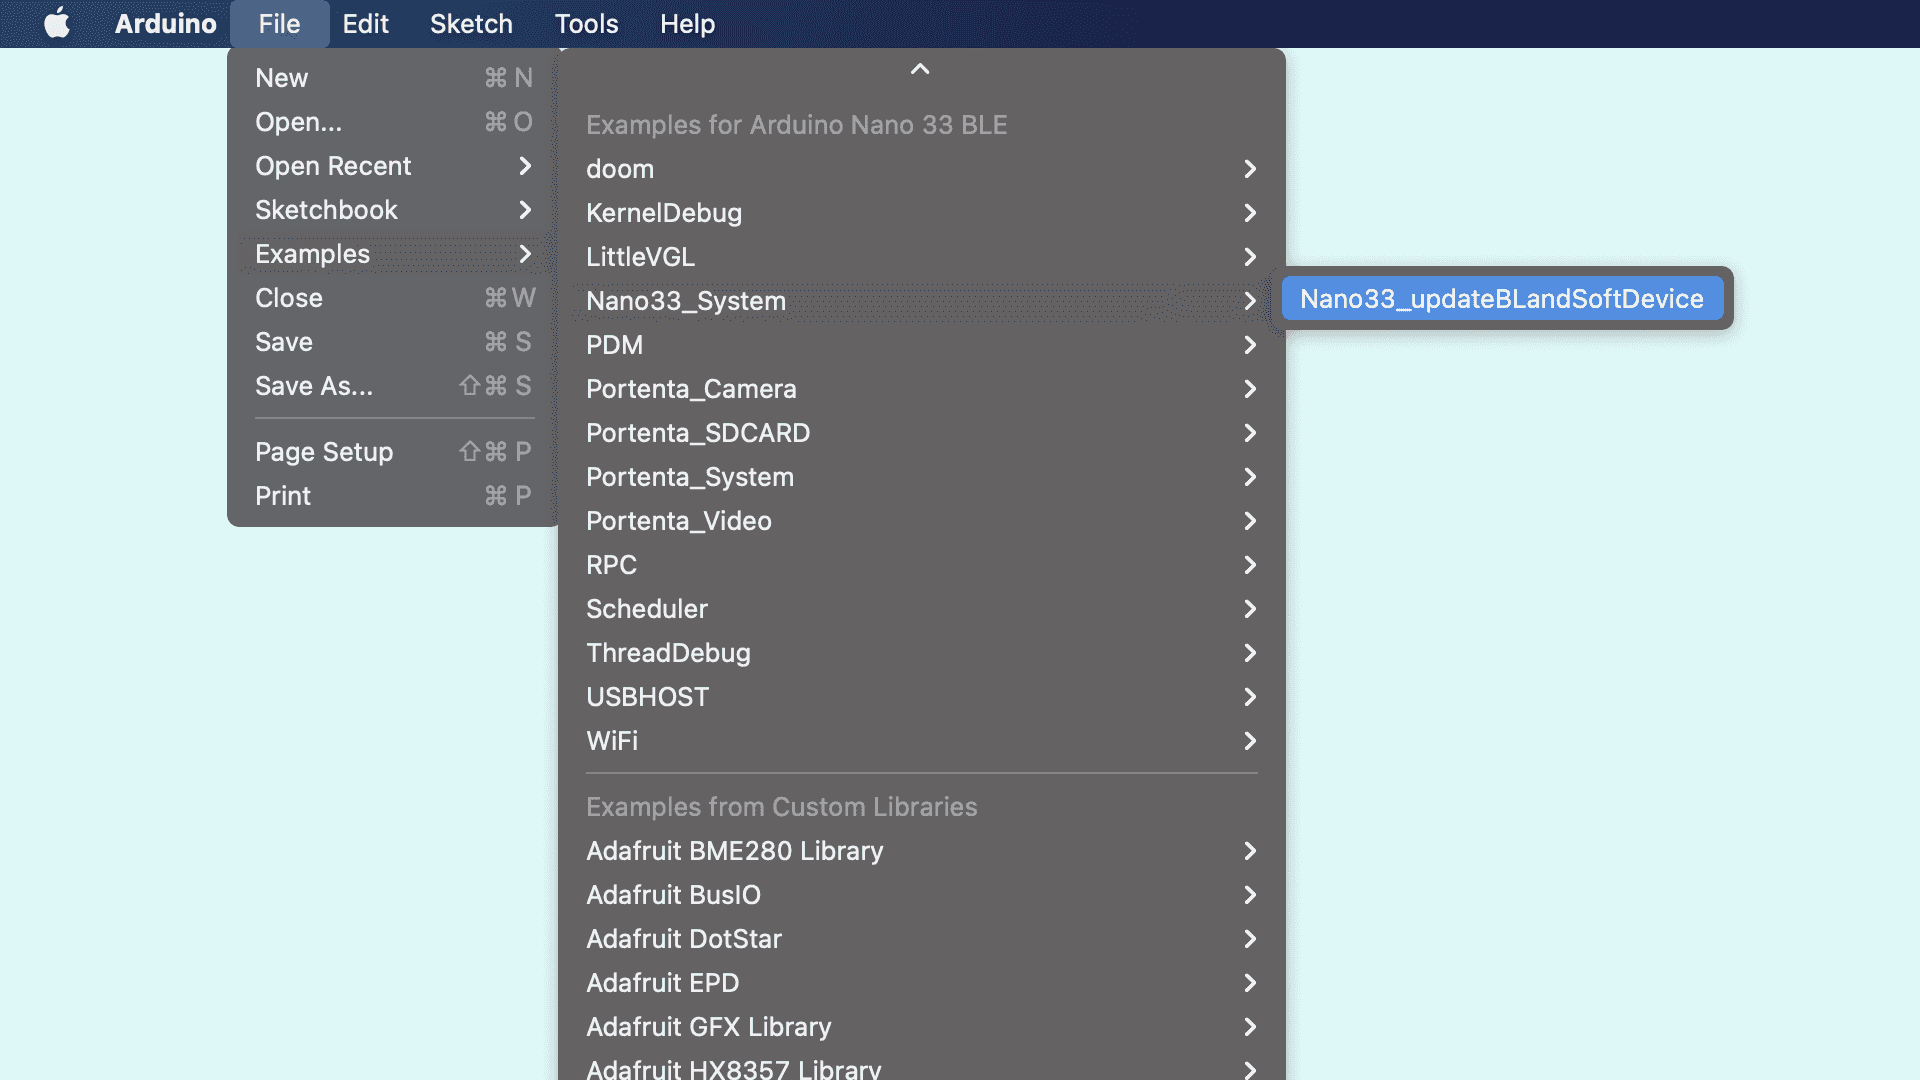Image resolution: width=1920 pixels, height=1080 pixels.
Task: Click the Apple logo menu icon
Action: [x=57, y=23]
